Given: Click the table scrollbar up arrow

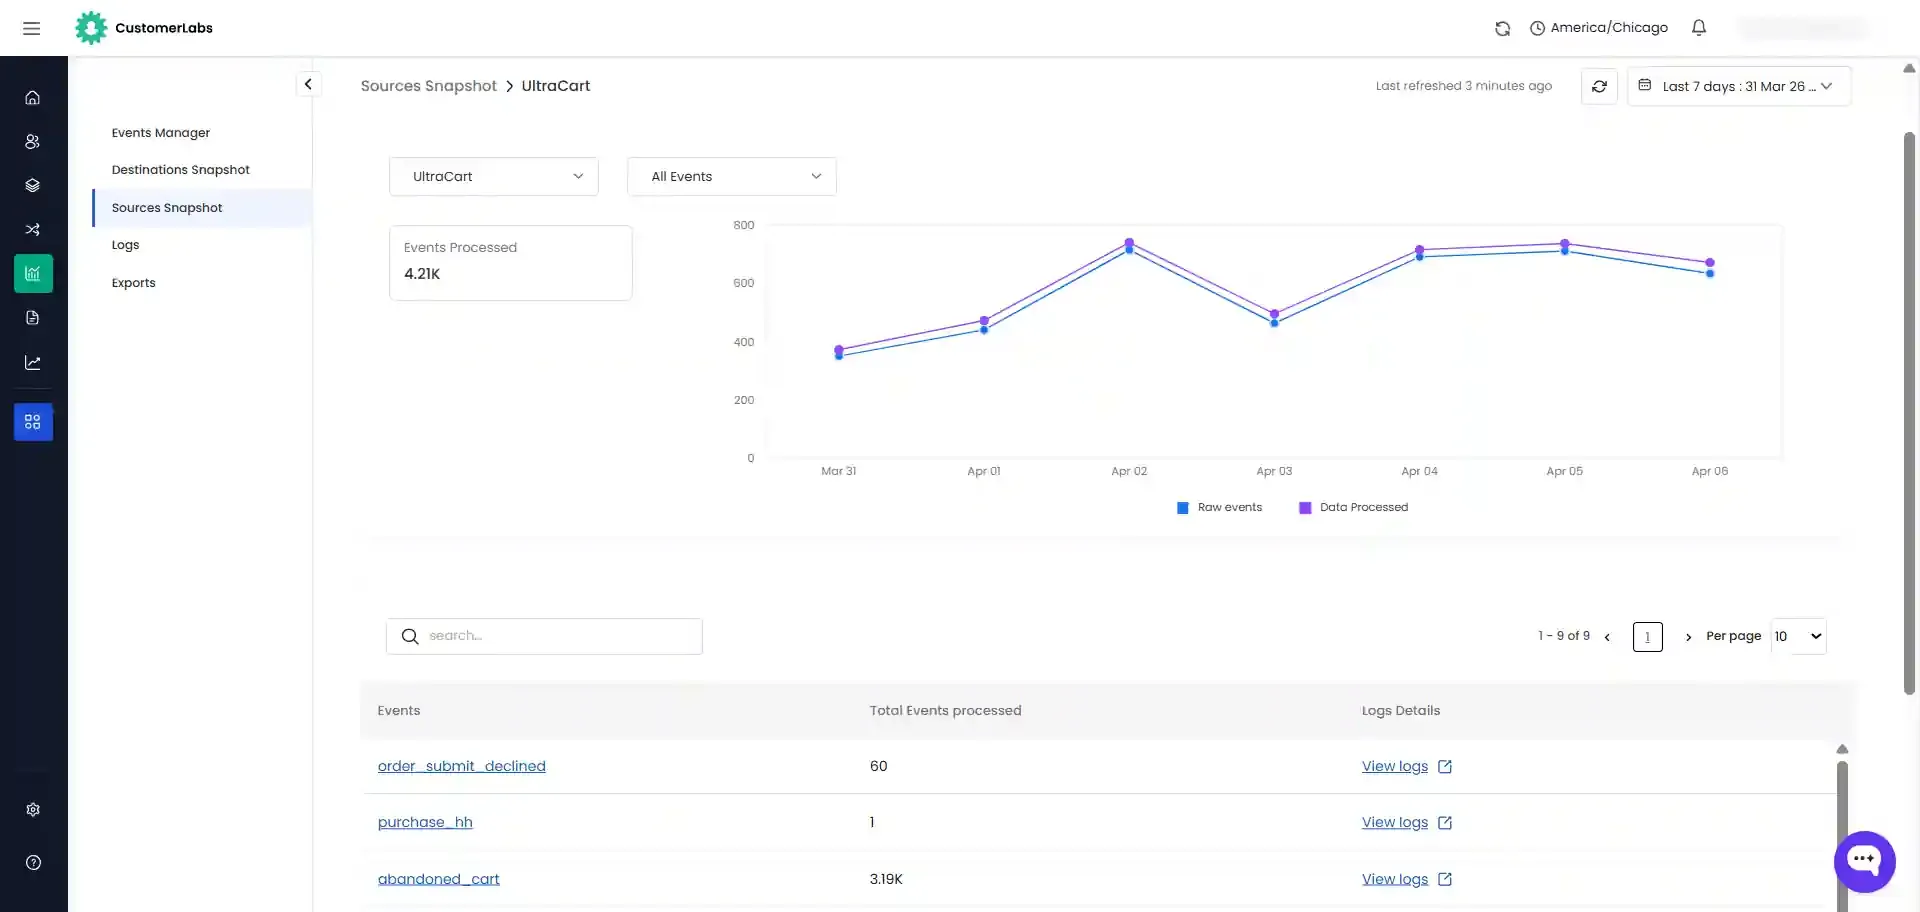Looking at the screenshot, I should 1842,749.
